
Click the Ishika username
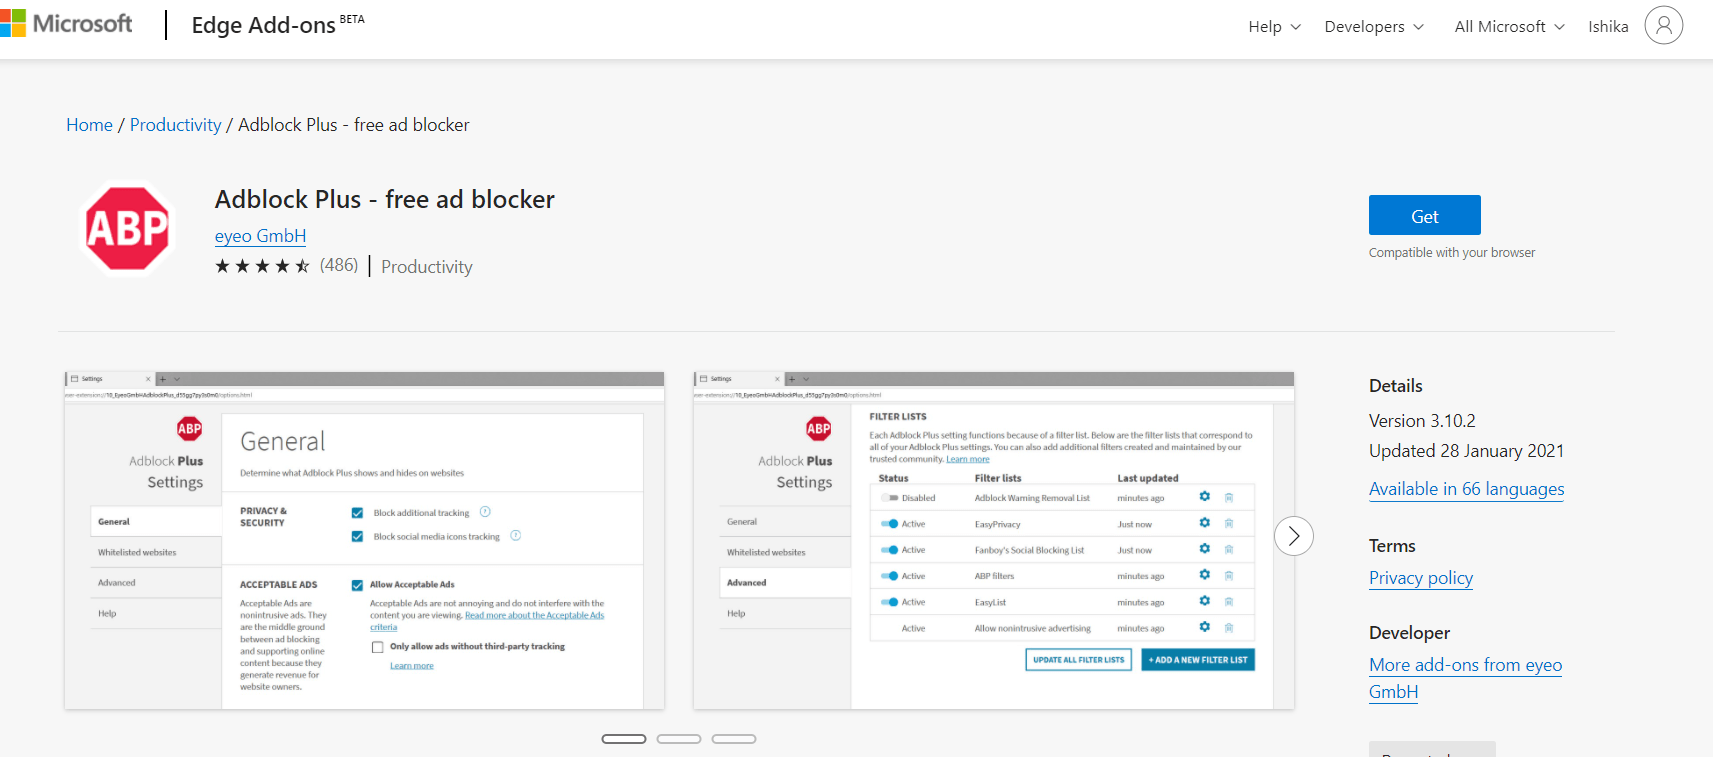point(1608,27)
